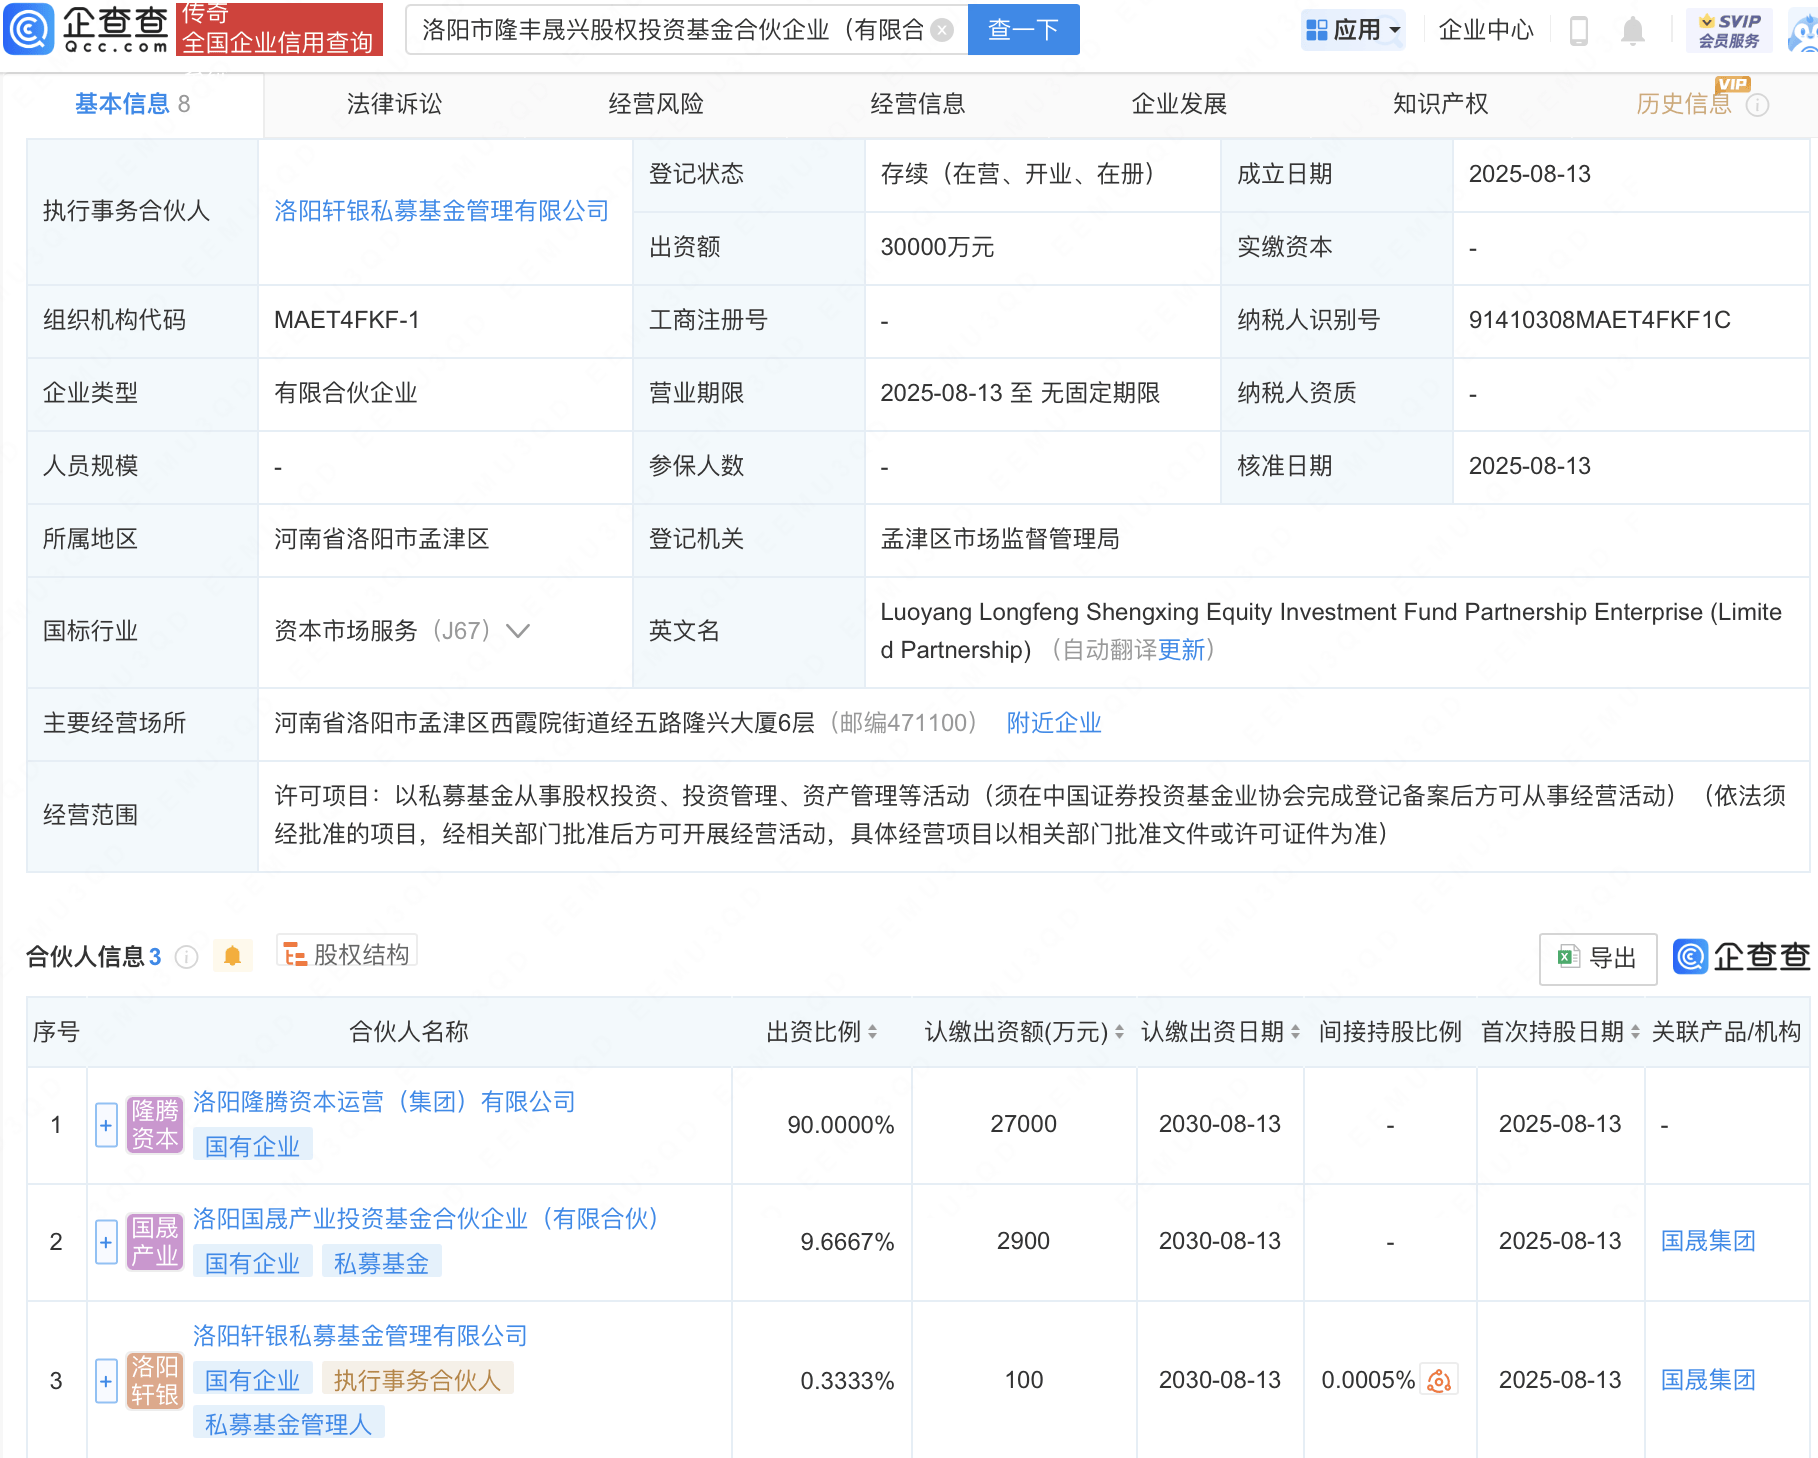The image size is (1818, 1458).
Task: Switch to the 知识产权 tab
Action: coord(1441,104)
